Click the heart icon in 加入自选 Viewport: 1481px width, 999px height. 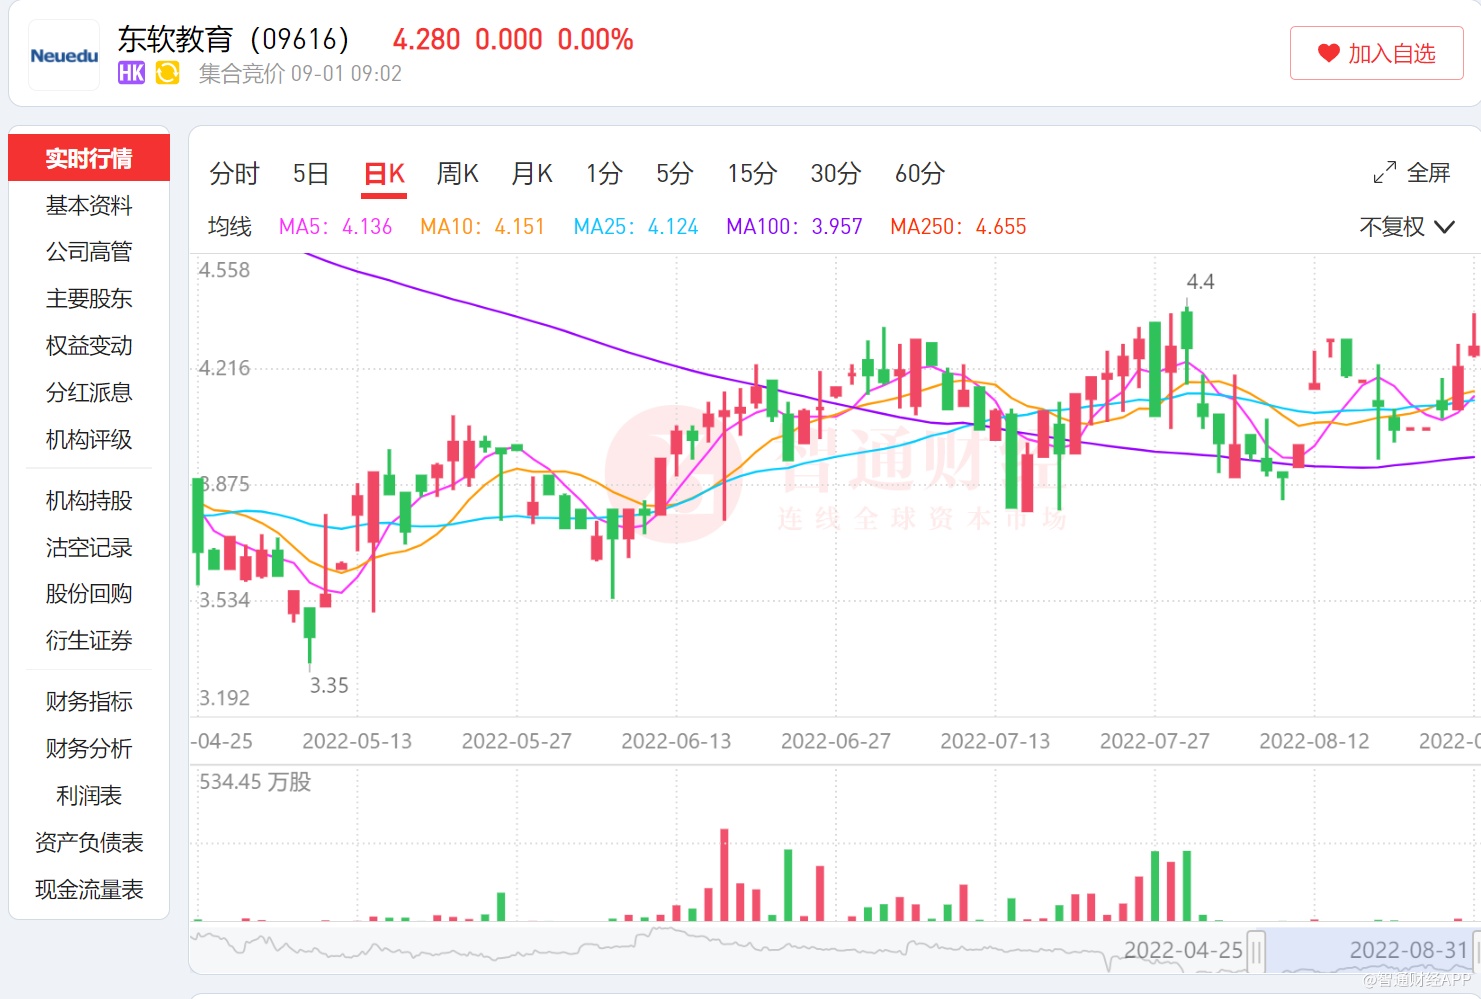tap(1328, 53)
